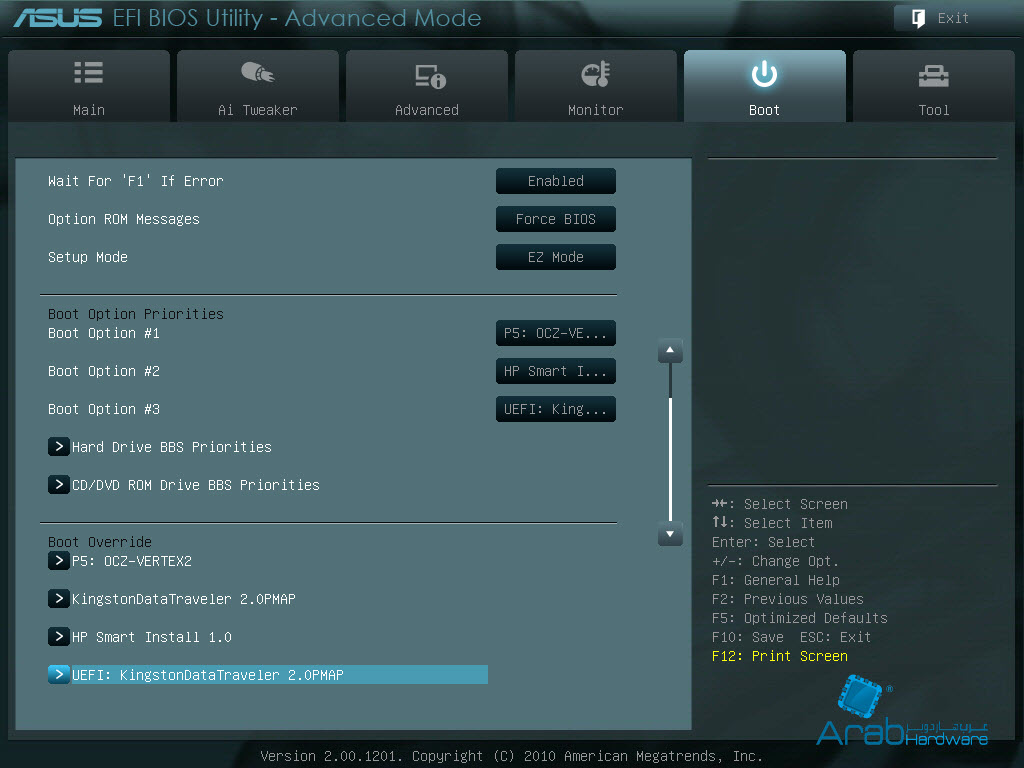Change Setup Mode EZ Mode value
Viewport: 1024px width, 768px height.
pyautogui.click(x=556, y=257)
